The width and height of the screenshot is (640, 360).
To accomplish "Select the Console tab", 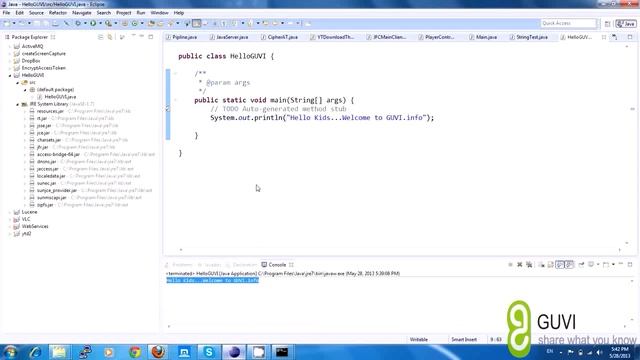I will coord(277,265).
